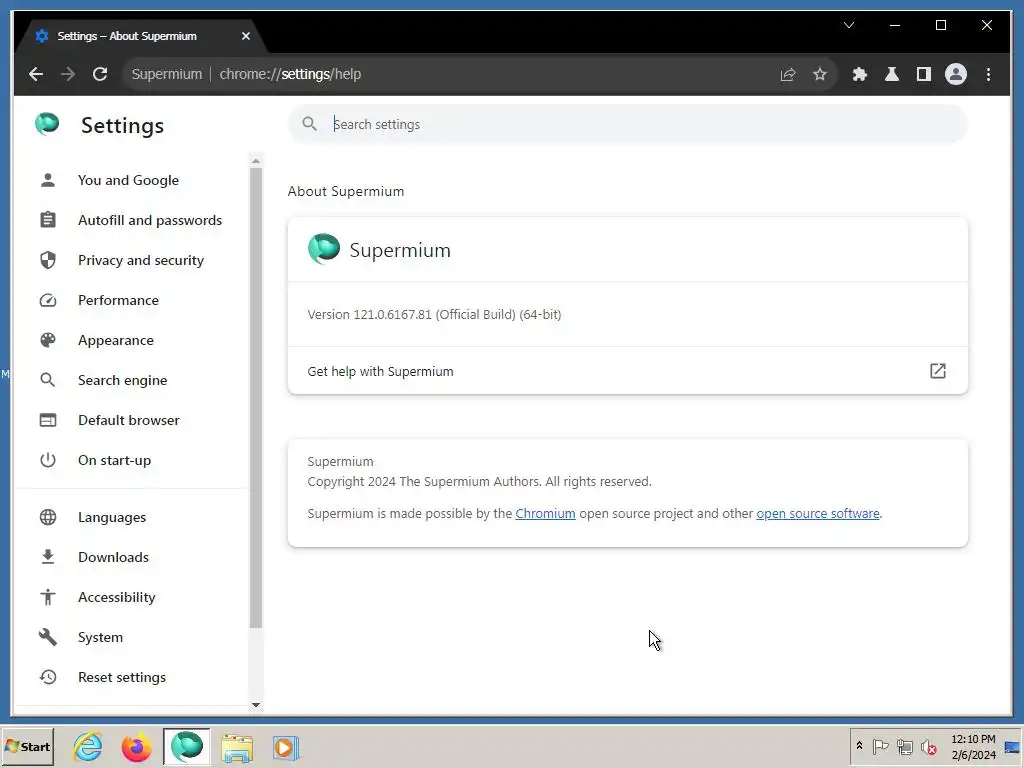Click the clipboard icon for Autofill
The image size is (1024, 768).
[x=48, y=220]
